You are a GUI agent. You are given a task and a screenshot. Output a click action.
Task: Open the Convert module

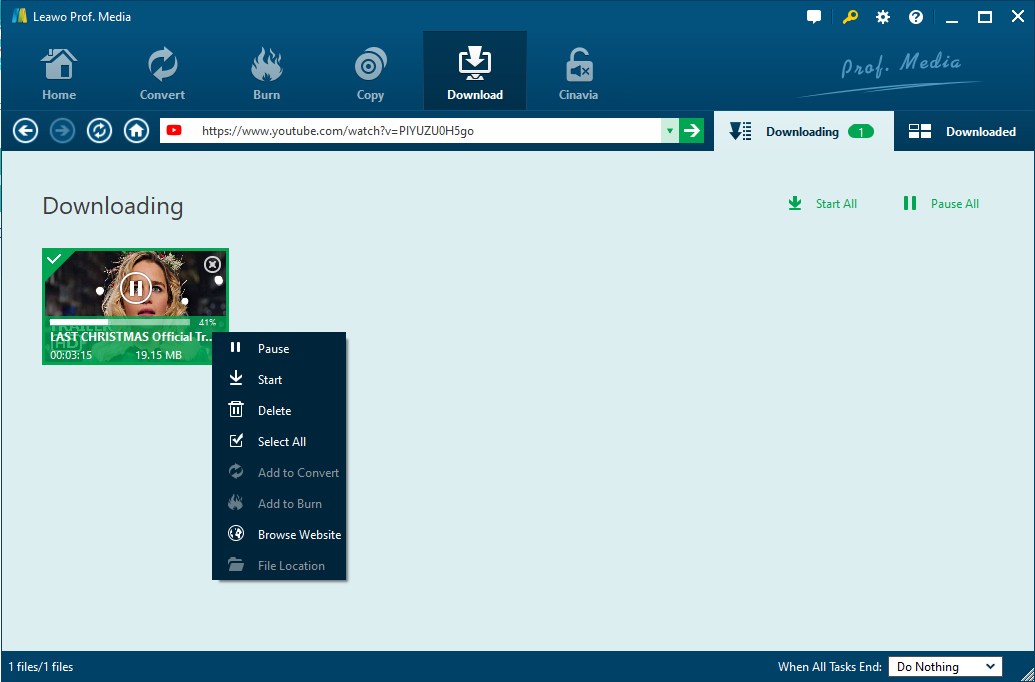click(x=162, y=74)
